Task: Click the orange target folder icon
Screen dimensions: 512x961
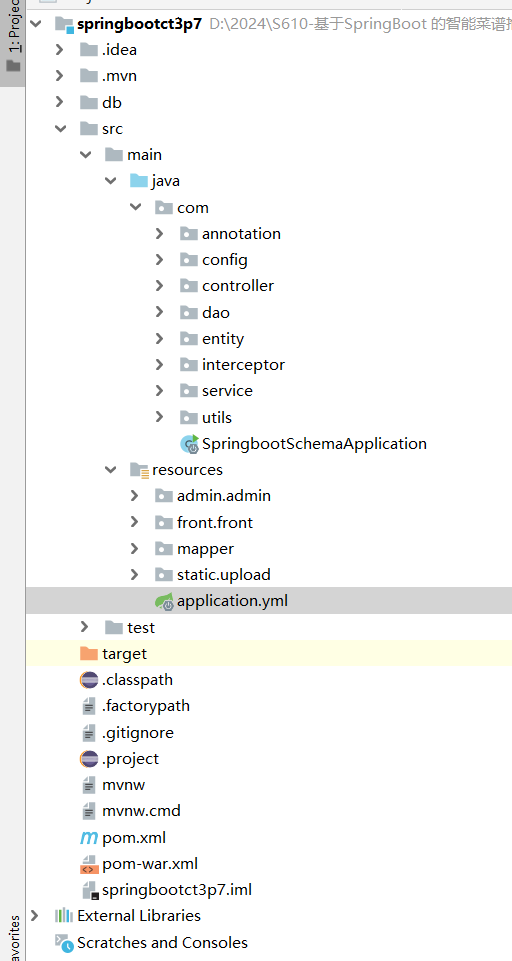Action: coord(89,653)
